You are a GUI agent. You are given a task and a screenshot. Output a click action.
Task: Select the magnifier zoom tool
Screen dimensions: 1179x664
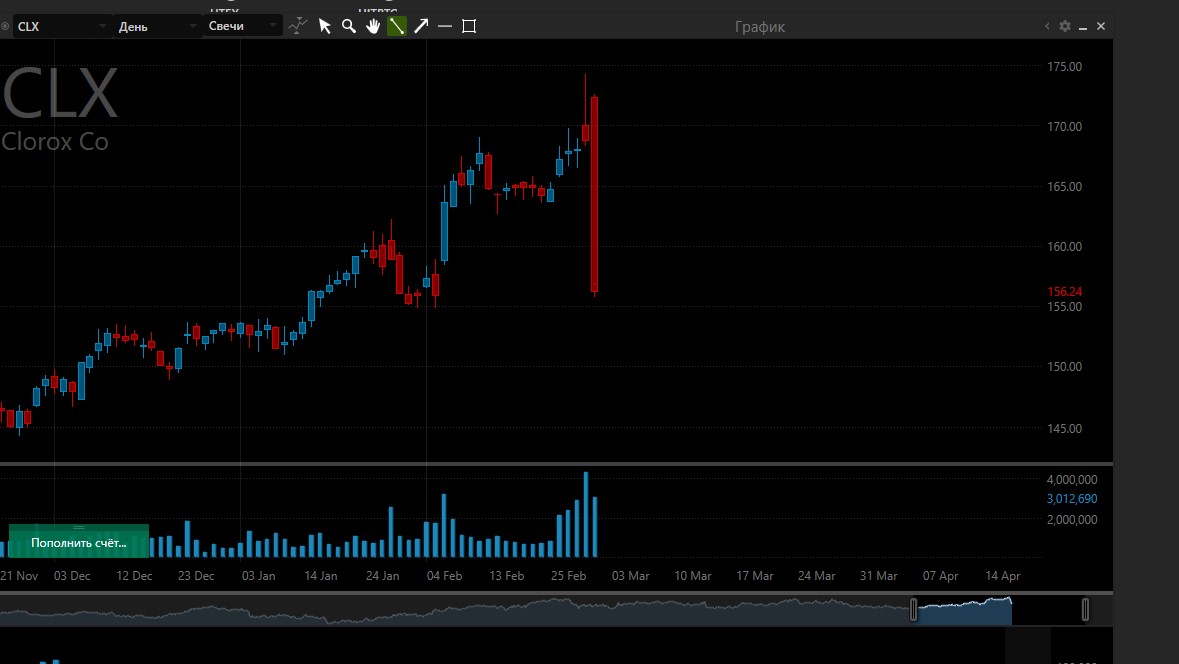point(349,26)
